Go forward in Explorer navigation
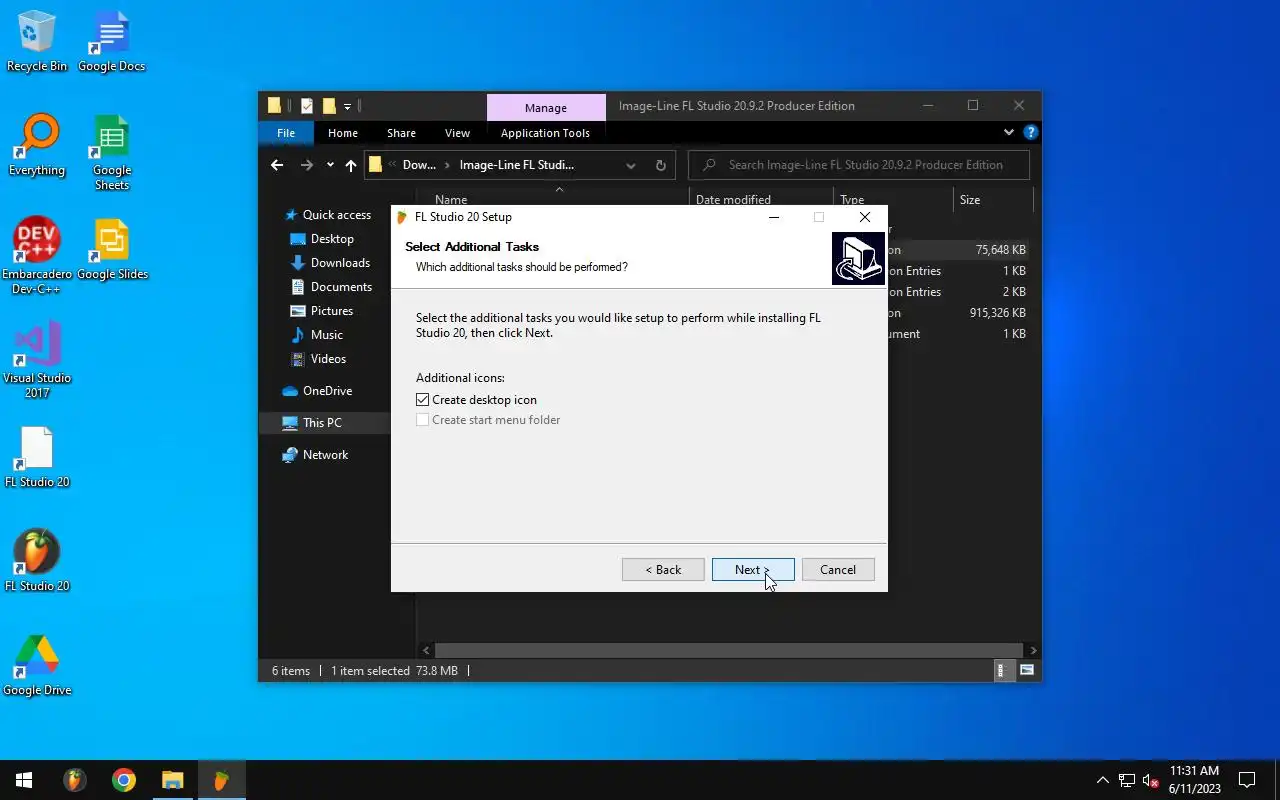The width and height of the screenshot is (1280, 800). click(x=307, y=165)
